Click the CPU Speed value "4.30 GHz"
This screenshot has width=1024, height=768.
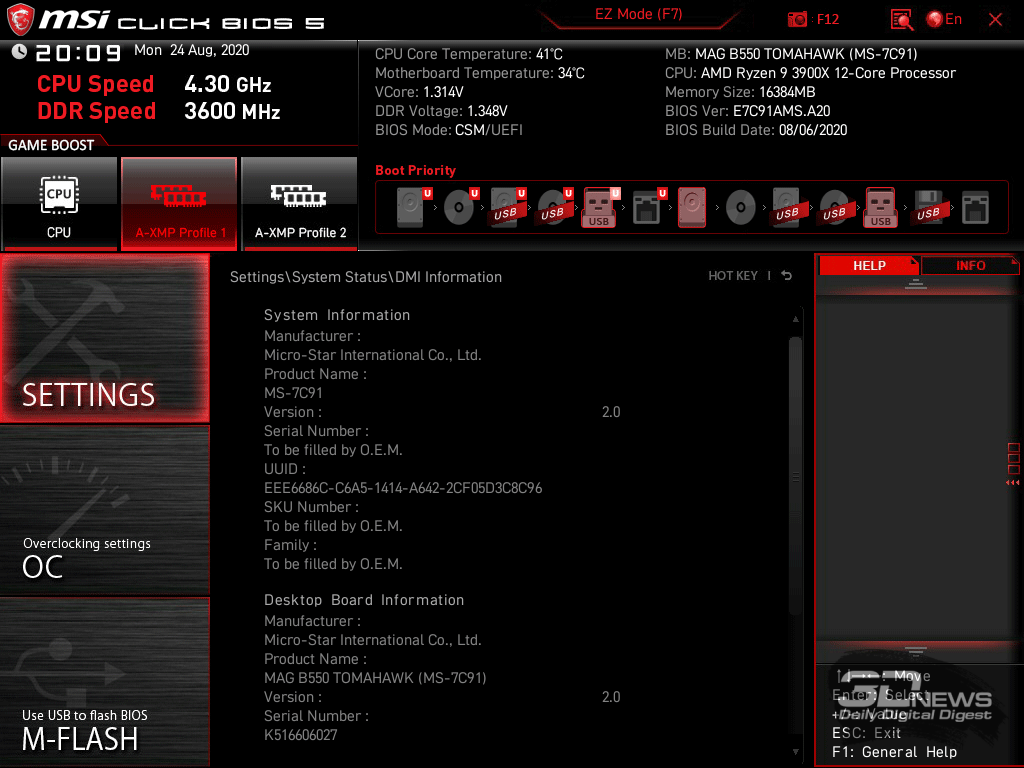[x=227, y=84]
